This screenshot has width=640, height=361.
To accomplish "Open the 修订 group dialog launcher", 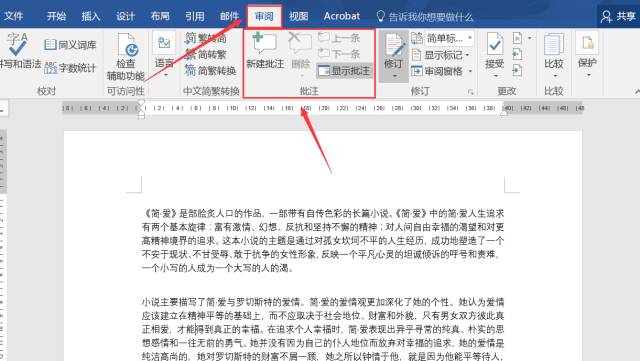I will (471, 92).
